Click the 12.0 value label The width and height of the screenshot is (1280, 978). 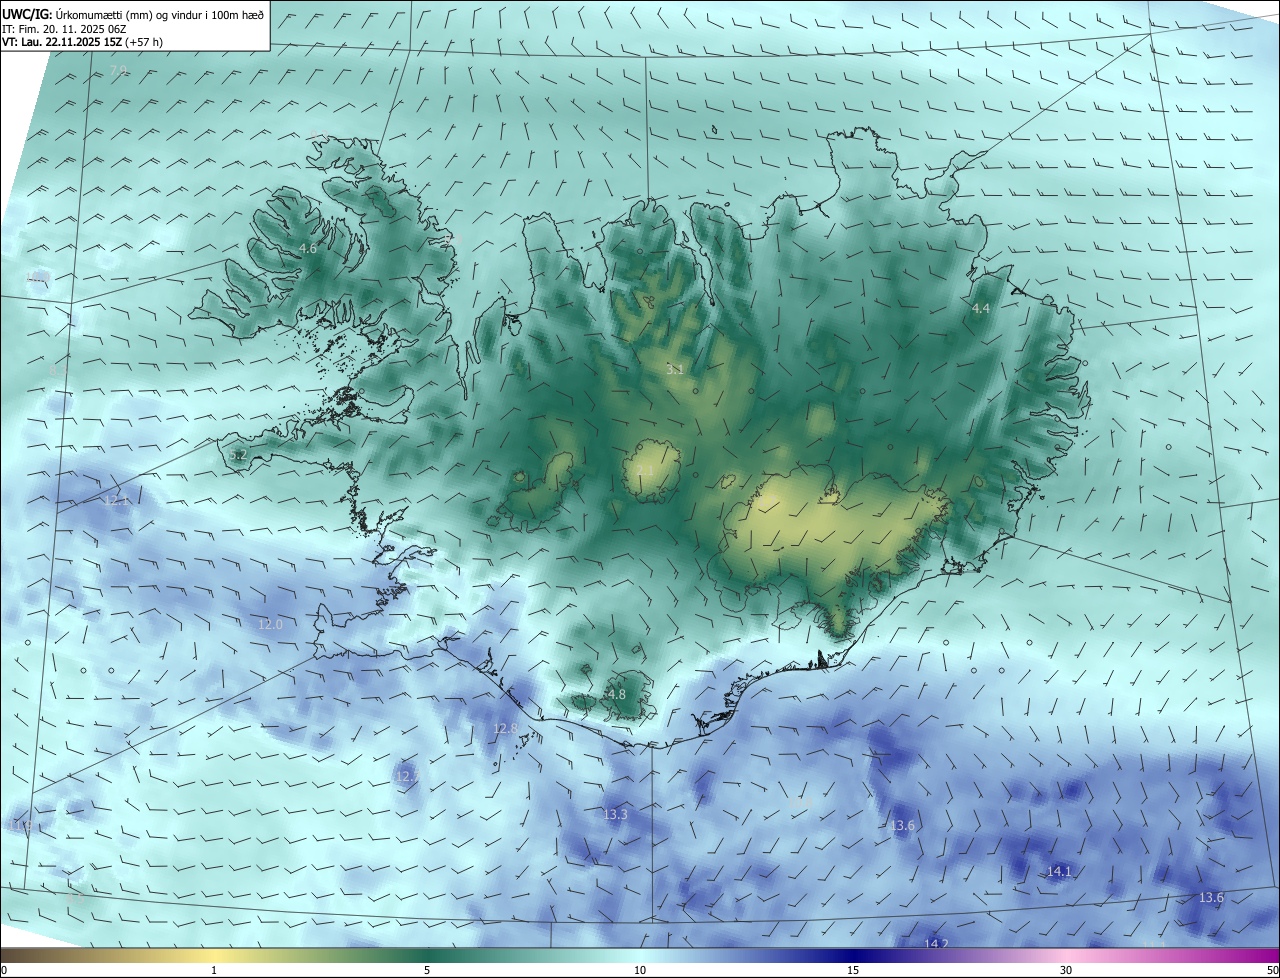click(x=271, y=624)
